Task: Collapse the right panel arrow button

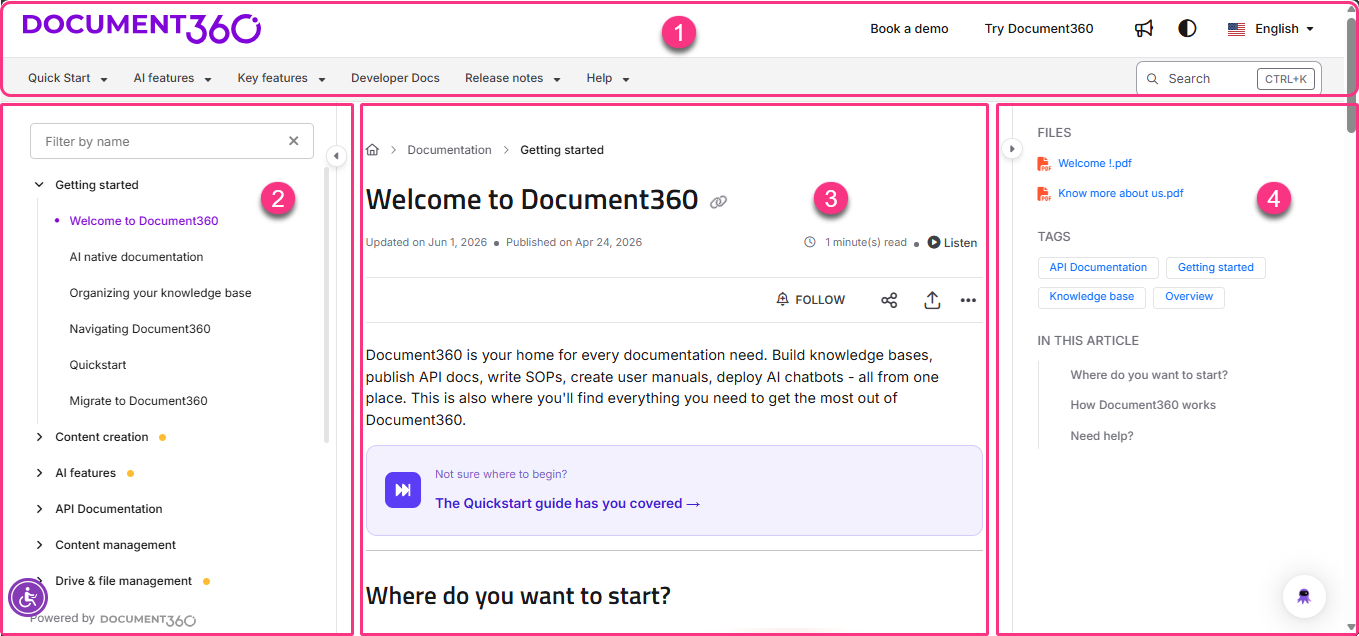Action: 1011,148
